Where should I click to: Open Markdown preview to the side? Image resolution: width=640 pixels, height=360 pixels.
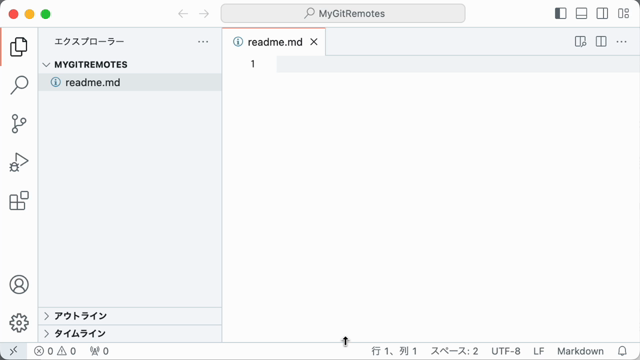[x=580, y=42]
